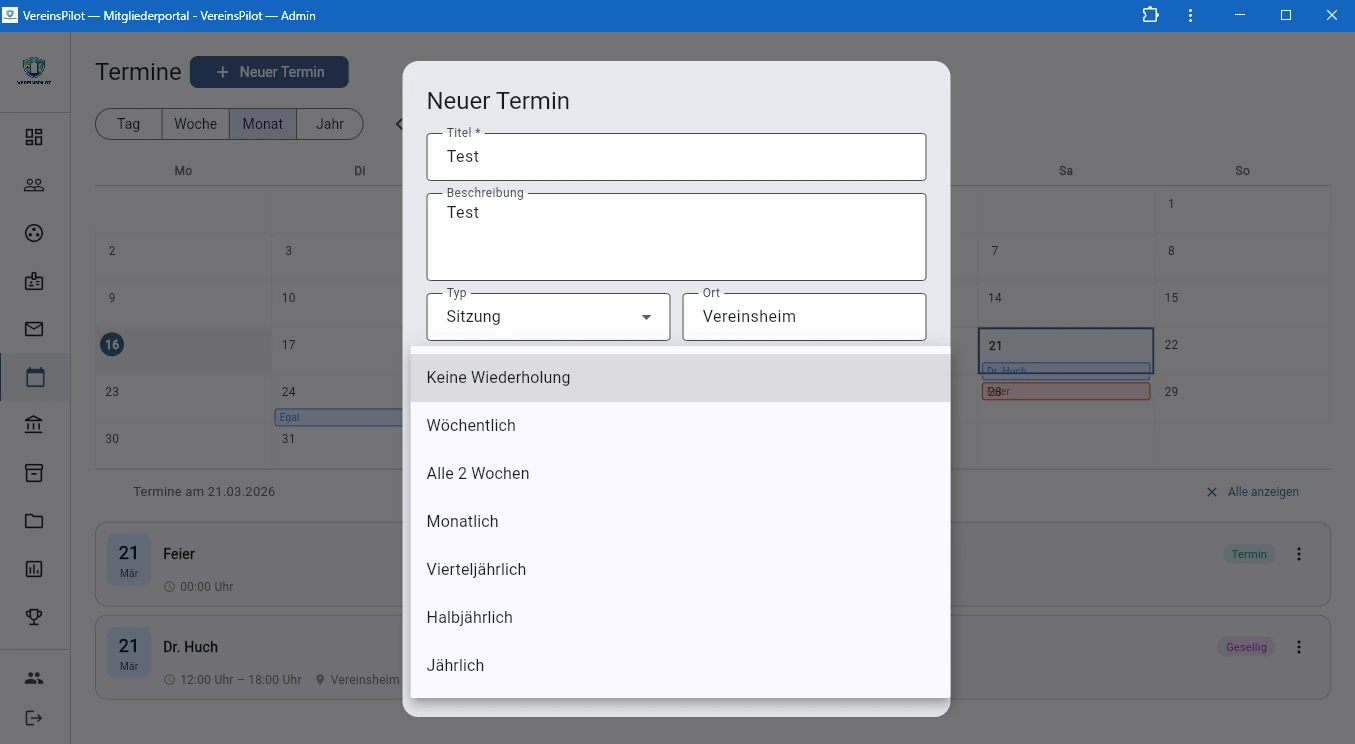
Task: Select the calendar icon in sidebar
Action: coord(34,377)
